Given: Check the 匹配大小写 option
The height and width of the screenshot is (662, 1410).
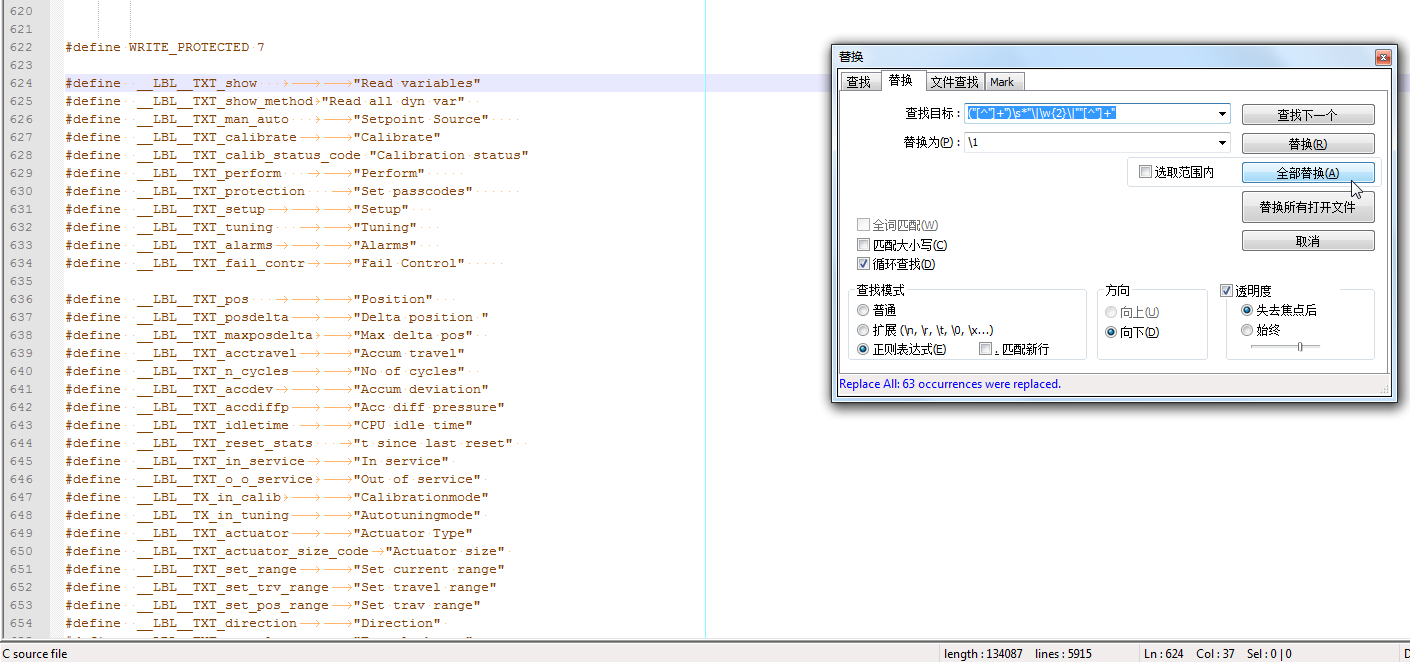Looking at the screenshot, I should coord(864,245).
